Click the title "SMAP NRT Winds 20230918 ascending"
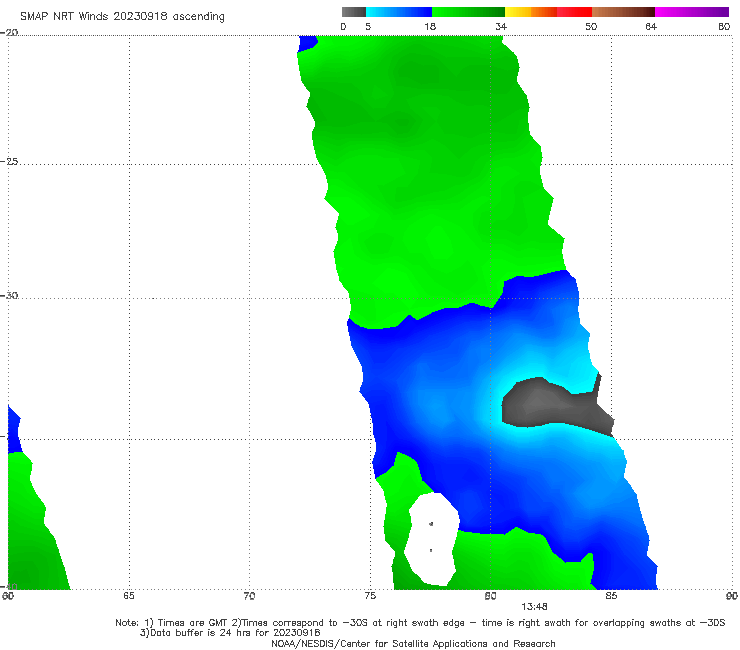Image resolution: width=740 pixels, height=650 pixels. 122,17
